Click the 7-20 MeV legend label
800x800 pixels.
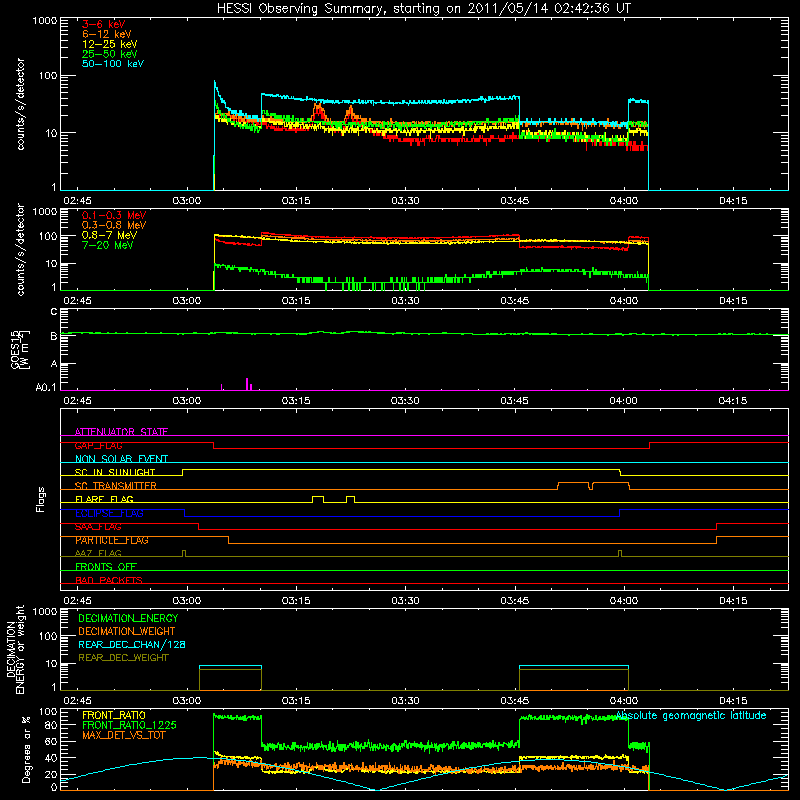(107, 245)
